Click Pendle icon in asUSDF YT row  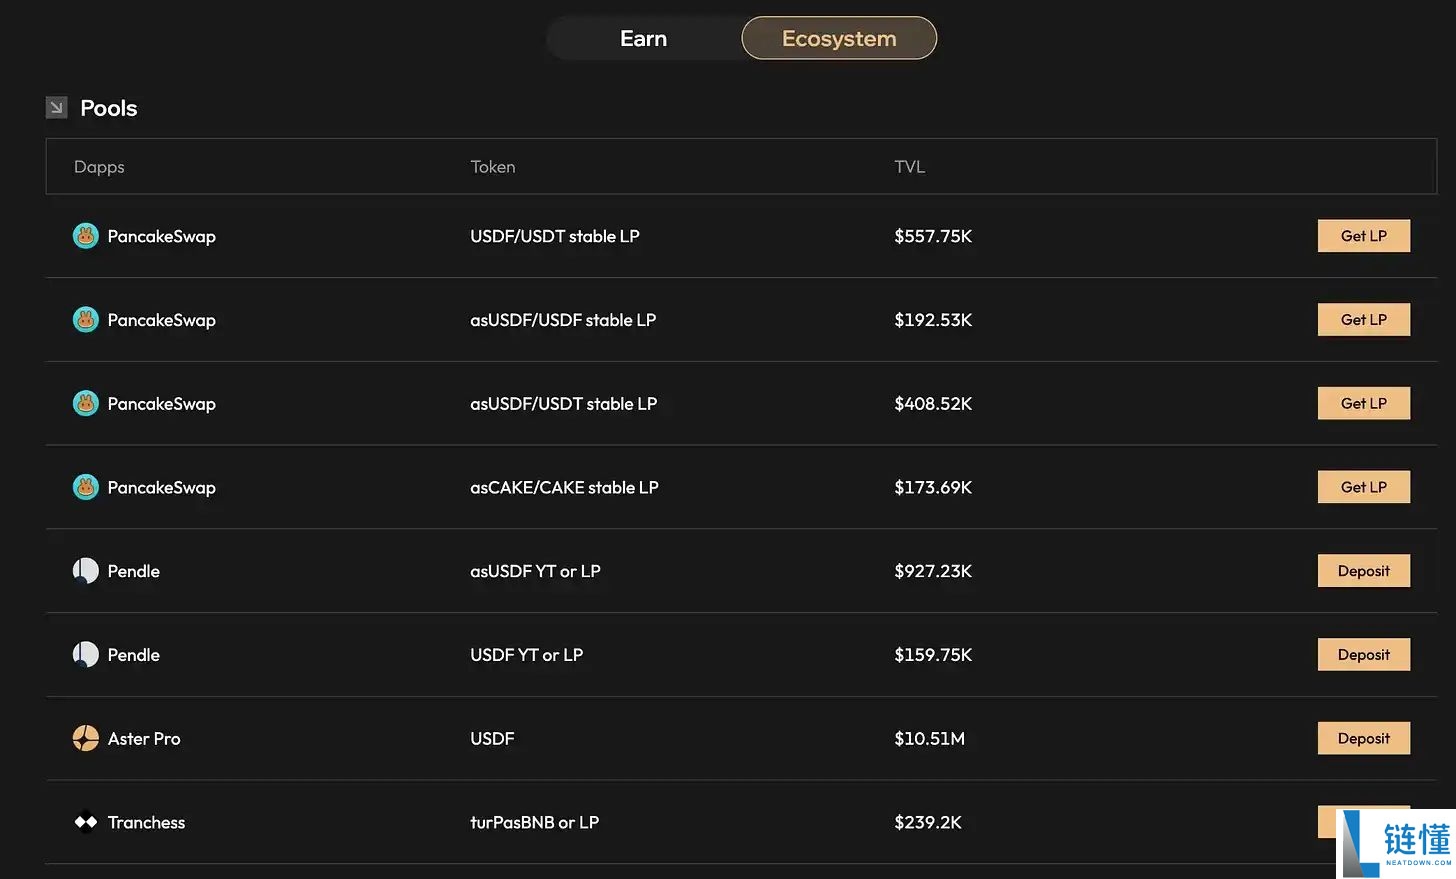[x=86, y=571]
